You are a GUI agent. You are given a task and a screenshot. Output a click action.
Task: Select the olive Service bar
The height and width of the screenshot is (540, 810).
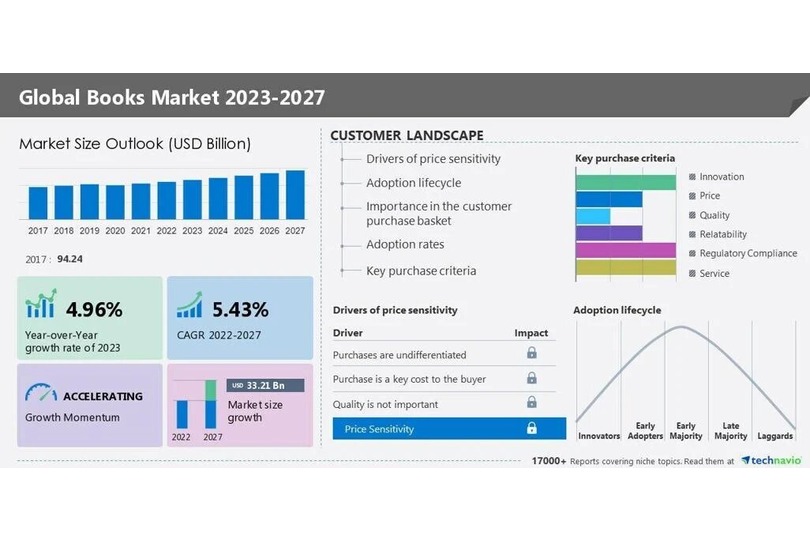pos(626,267)
